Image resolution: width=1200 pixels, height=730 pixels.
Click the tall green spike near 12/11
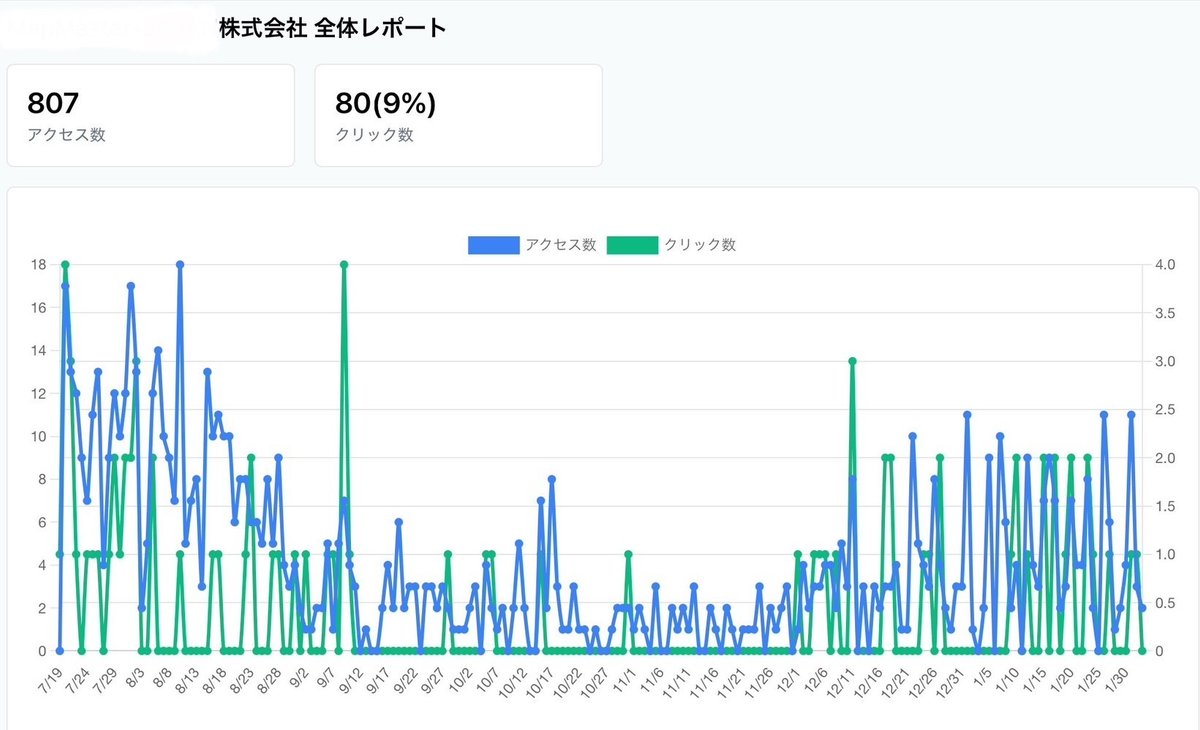(851, 360)
